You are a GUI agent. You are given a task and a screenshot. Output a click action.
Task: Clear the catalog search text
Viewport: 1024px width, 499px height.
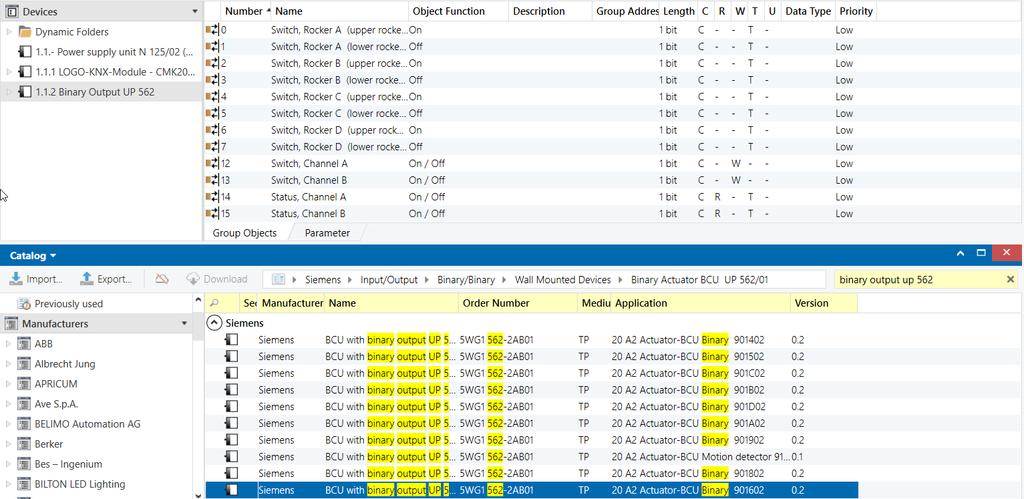tap(1010, 280)
